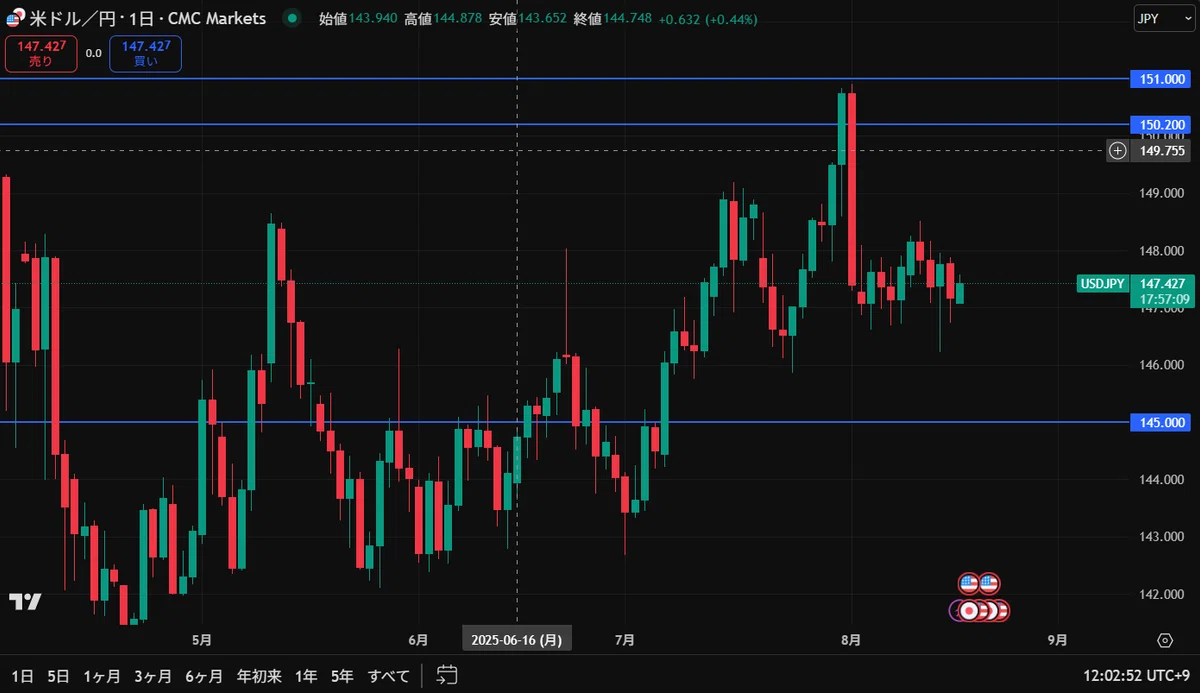Screen dimensions: 1200x693
Task: Select the 150.200 horizontal line label
Action: 1160,125
